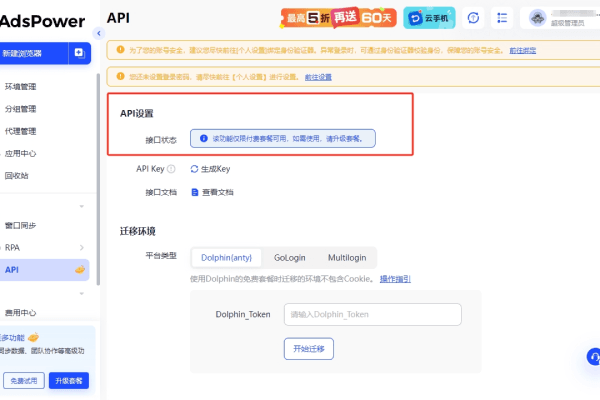Click the second warning banner alert icon

pos(121,76)
